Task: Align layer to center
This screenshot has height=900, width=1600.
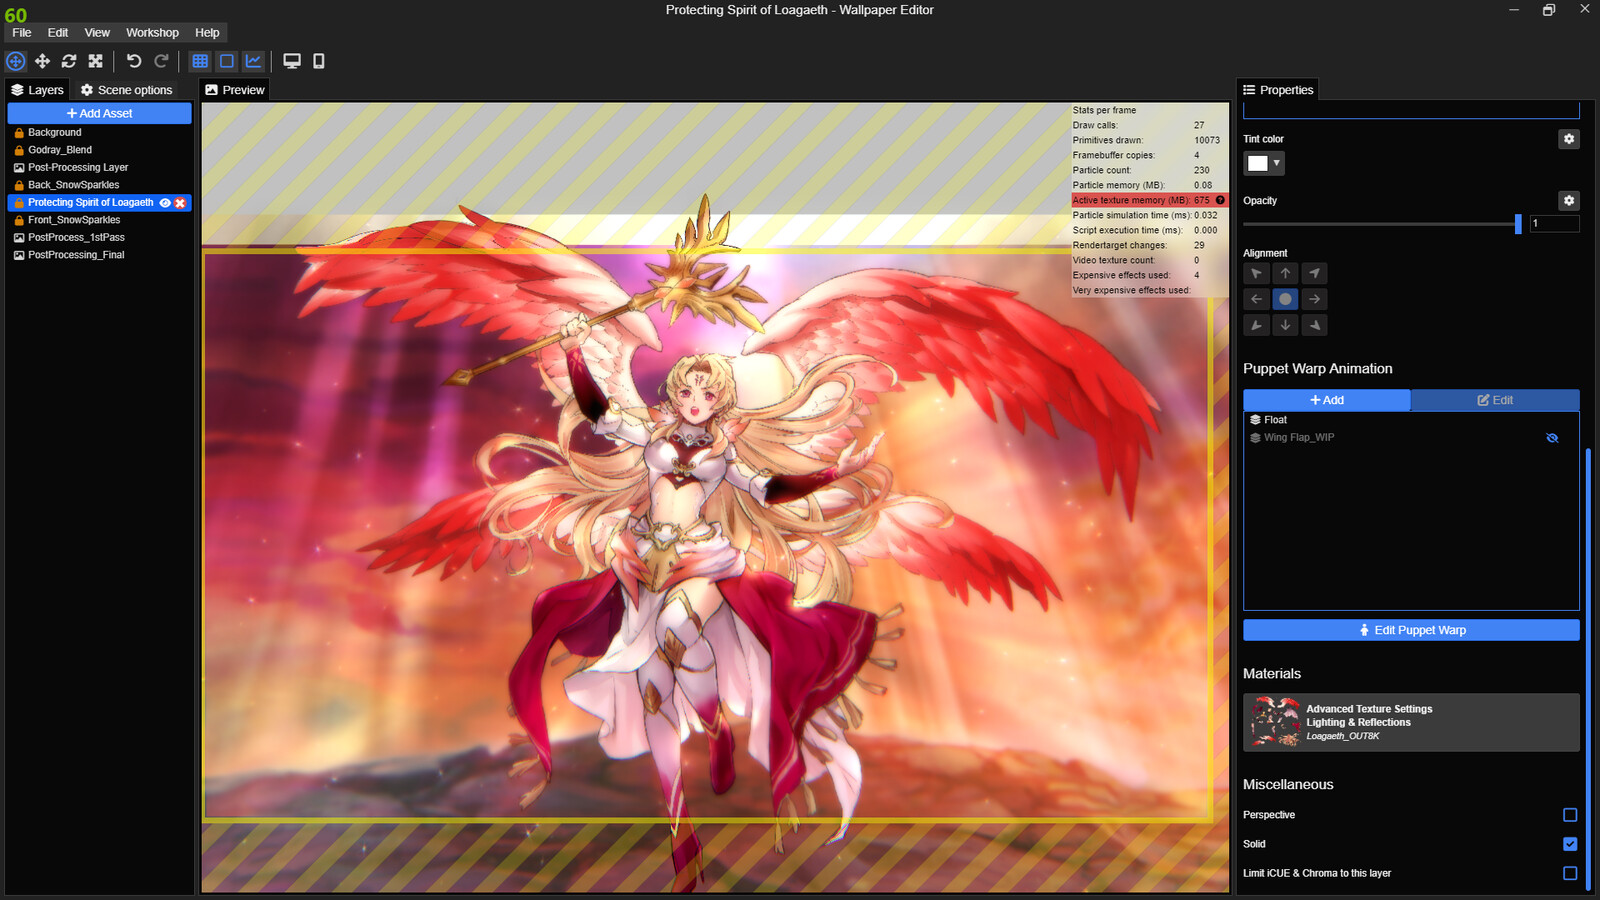Action: pos(1286,299)
